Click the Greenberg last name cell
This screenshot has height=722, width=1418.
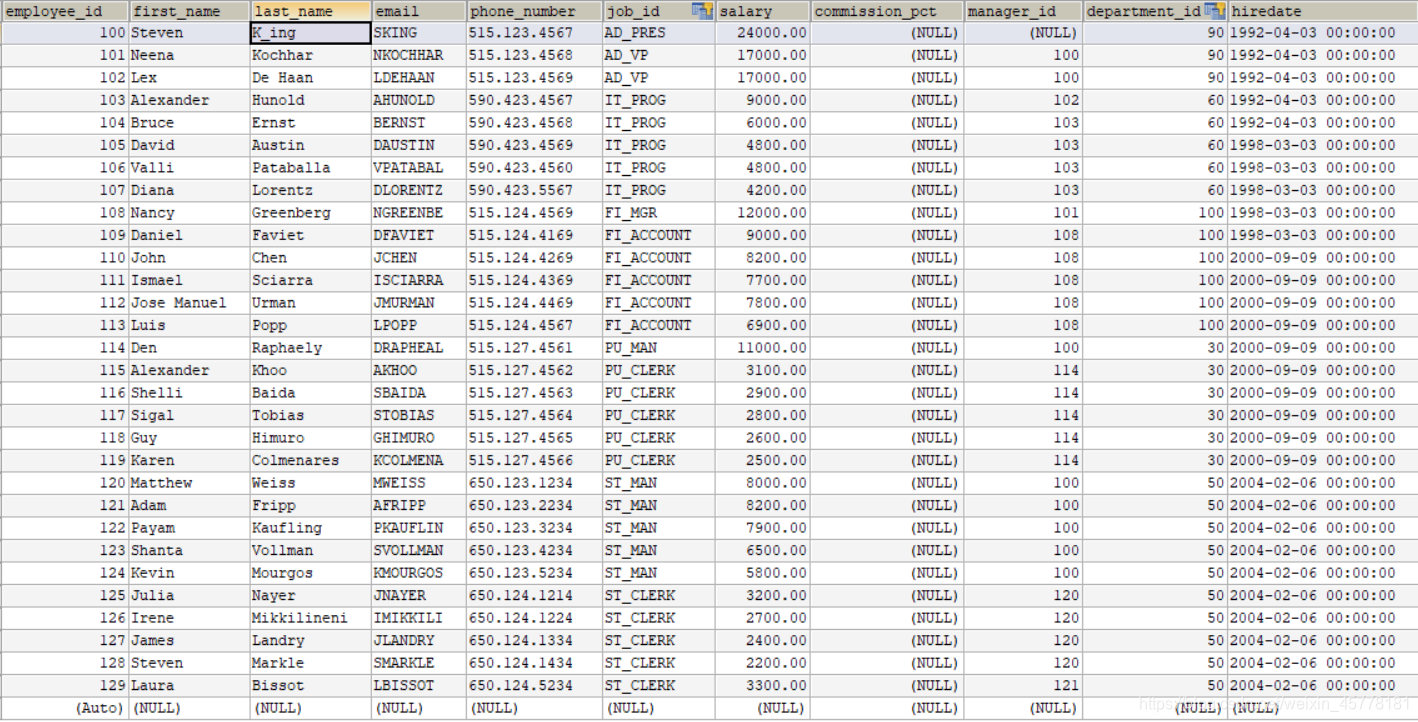click(311, 213)
